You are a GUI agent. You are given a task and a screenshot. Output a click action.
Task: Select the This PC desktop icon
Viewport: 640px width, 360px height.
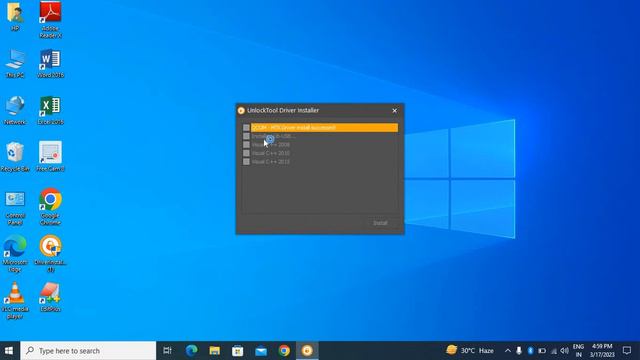point(15,63)
